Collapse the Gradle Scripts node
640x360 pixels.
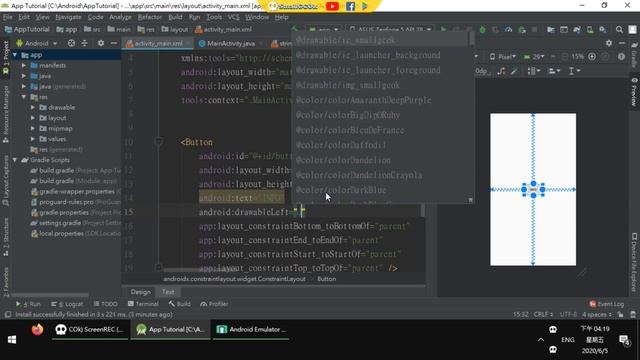click(x=15, y=160)
